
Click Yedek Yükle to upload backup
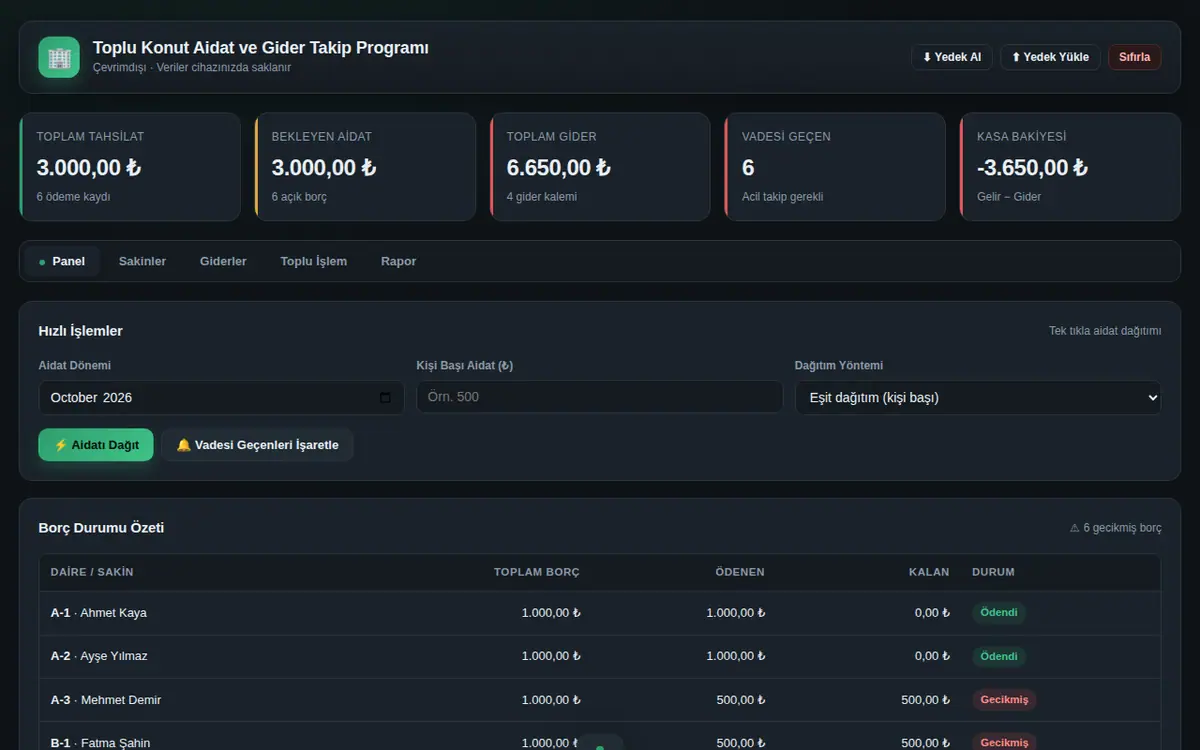1050,57
